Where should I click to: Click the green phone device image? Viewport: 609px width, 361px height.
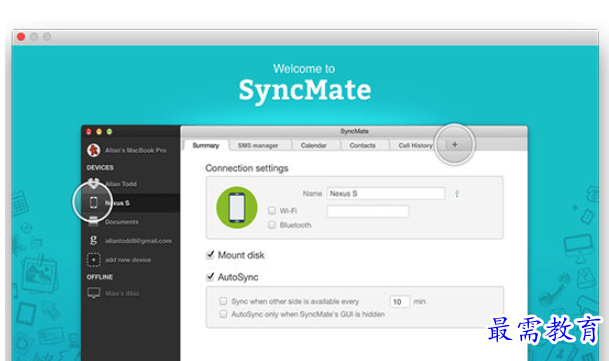(237, 208)
